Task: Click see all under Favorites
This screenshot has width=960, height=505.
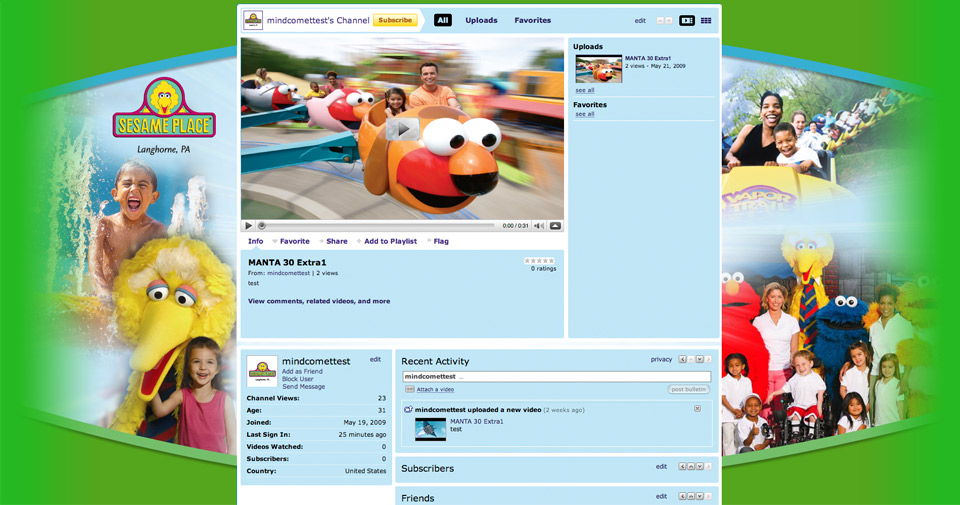Action: (585, 114)
